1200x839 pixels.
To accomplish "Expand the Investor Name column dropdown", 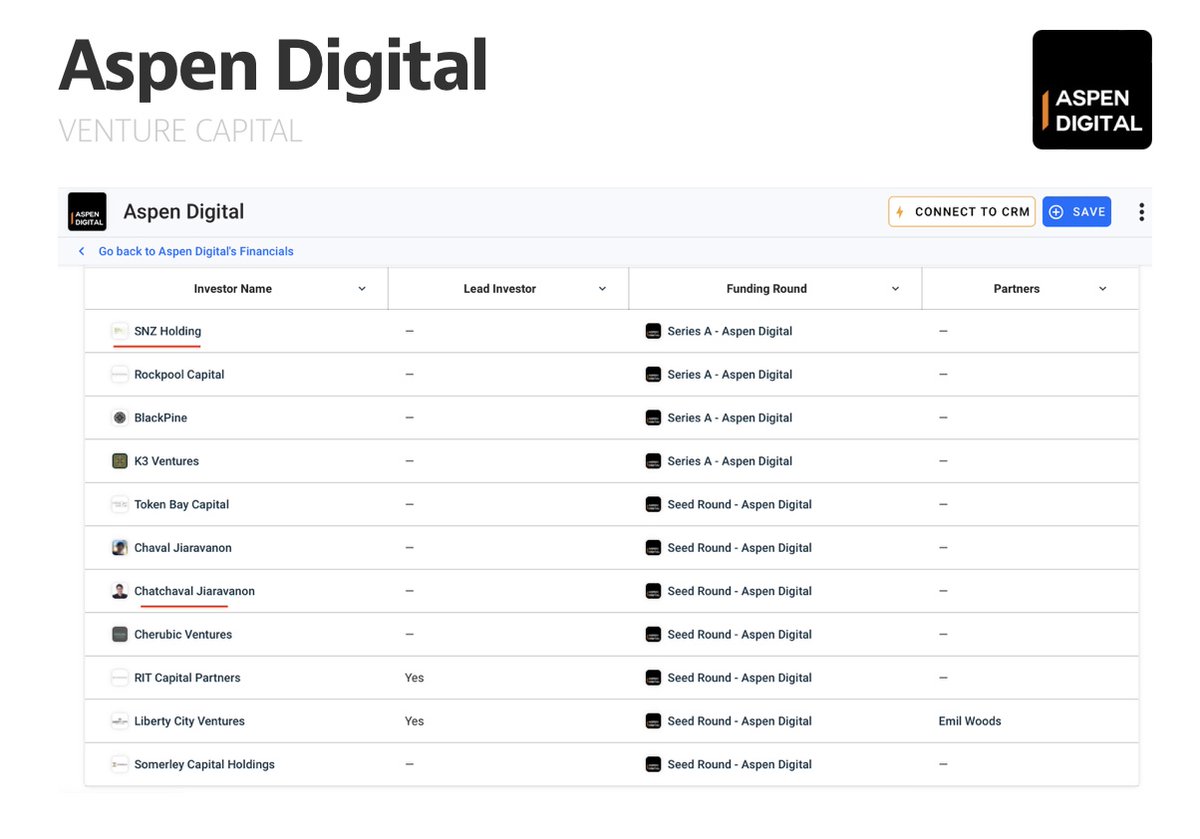I will coord(362,289).
